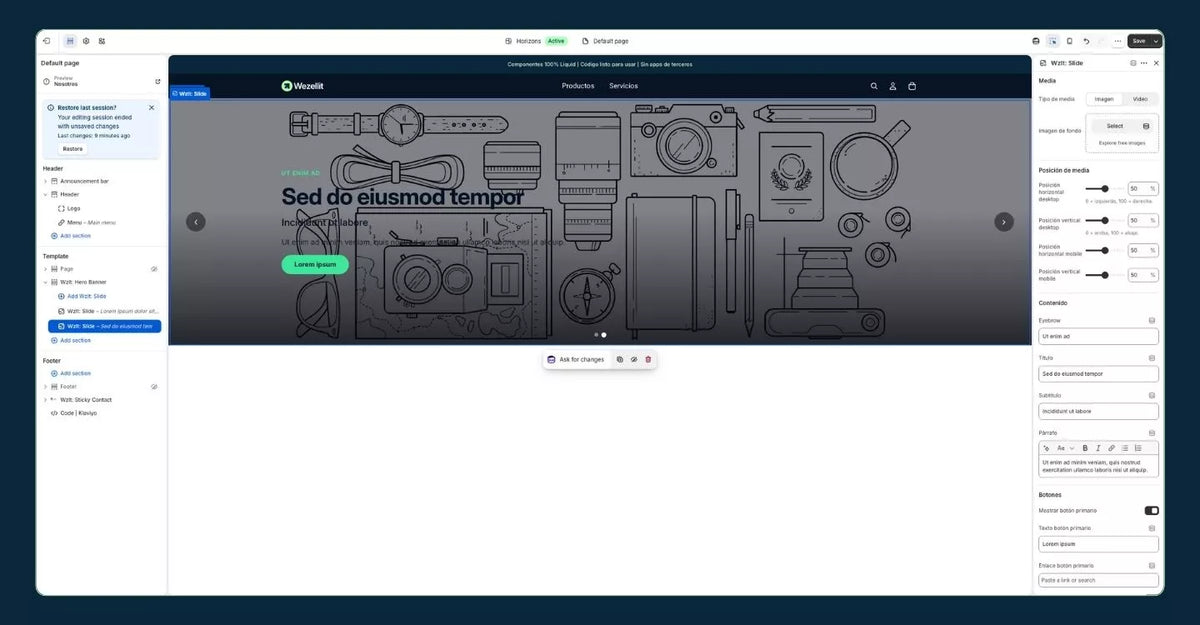Open the Horizons theme selector
Viewport: 1200px width, 625px height.
pos(535,41)
